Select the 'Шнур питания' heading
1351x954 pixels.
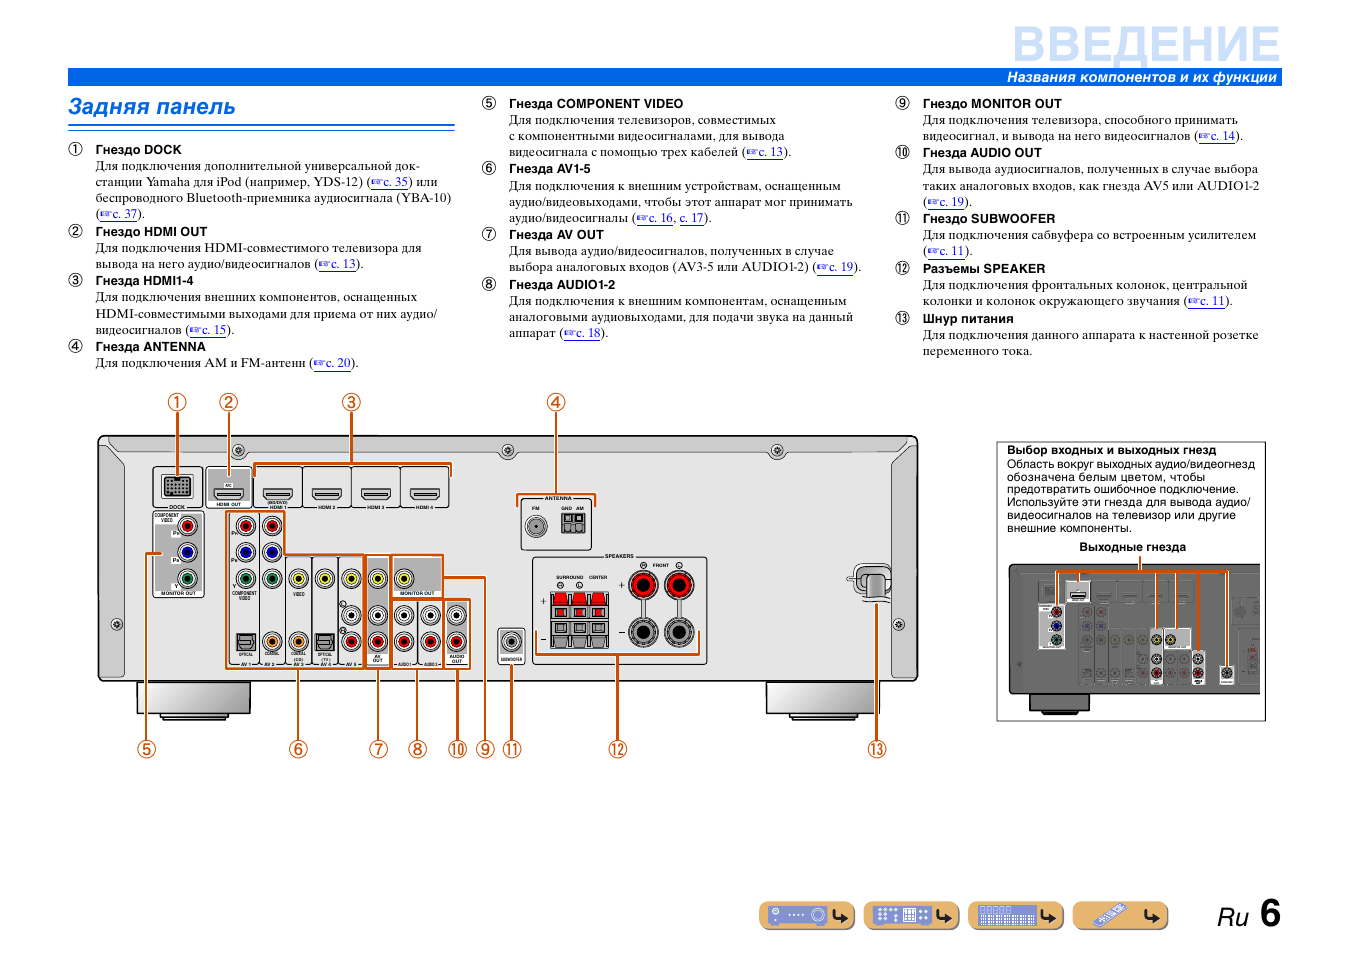point(968,319)
